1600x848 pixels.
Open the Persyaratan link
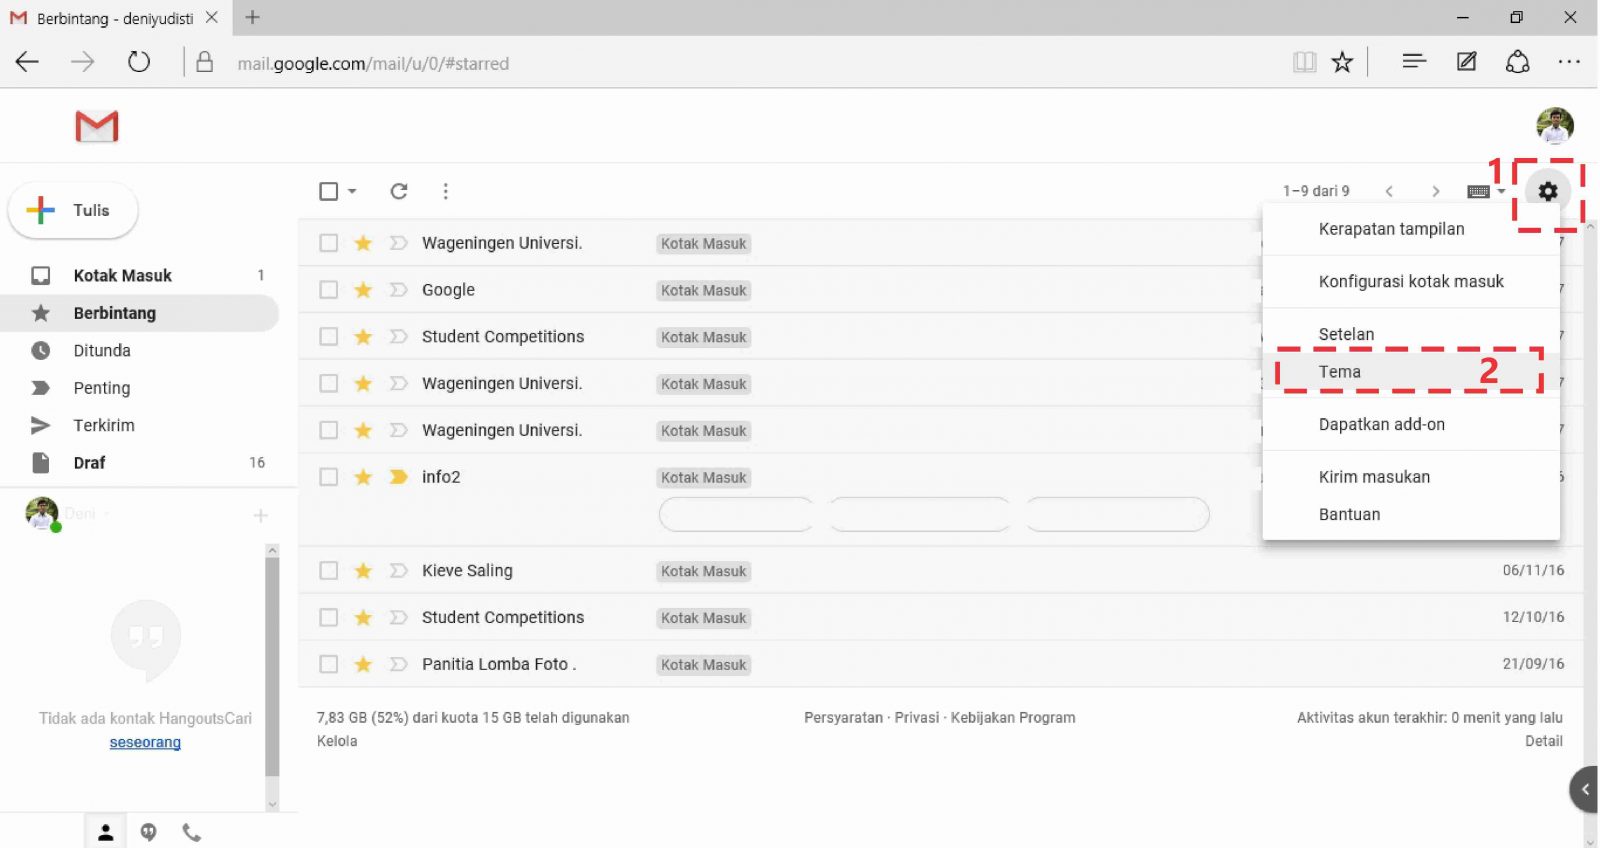[843, 718]
